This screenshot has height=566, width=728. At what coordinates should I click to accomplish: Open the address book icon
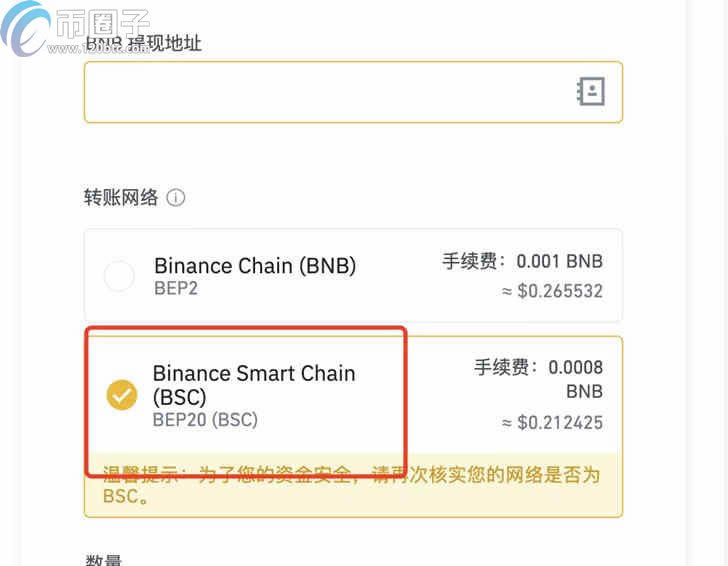591,91
